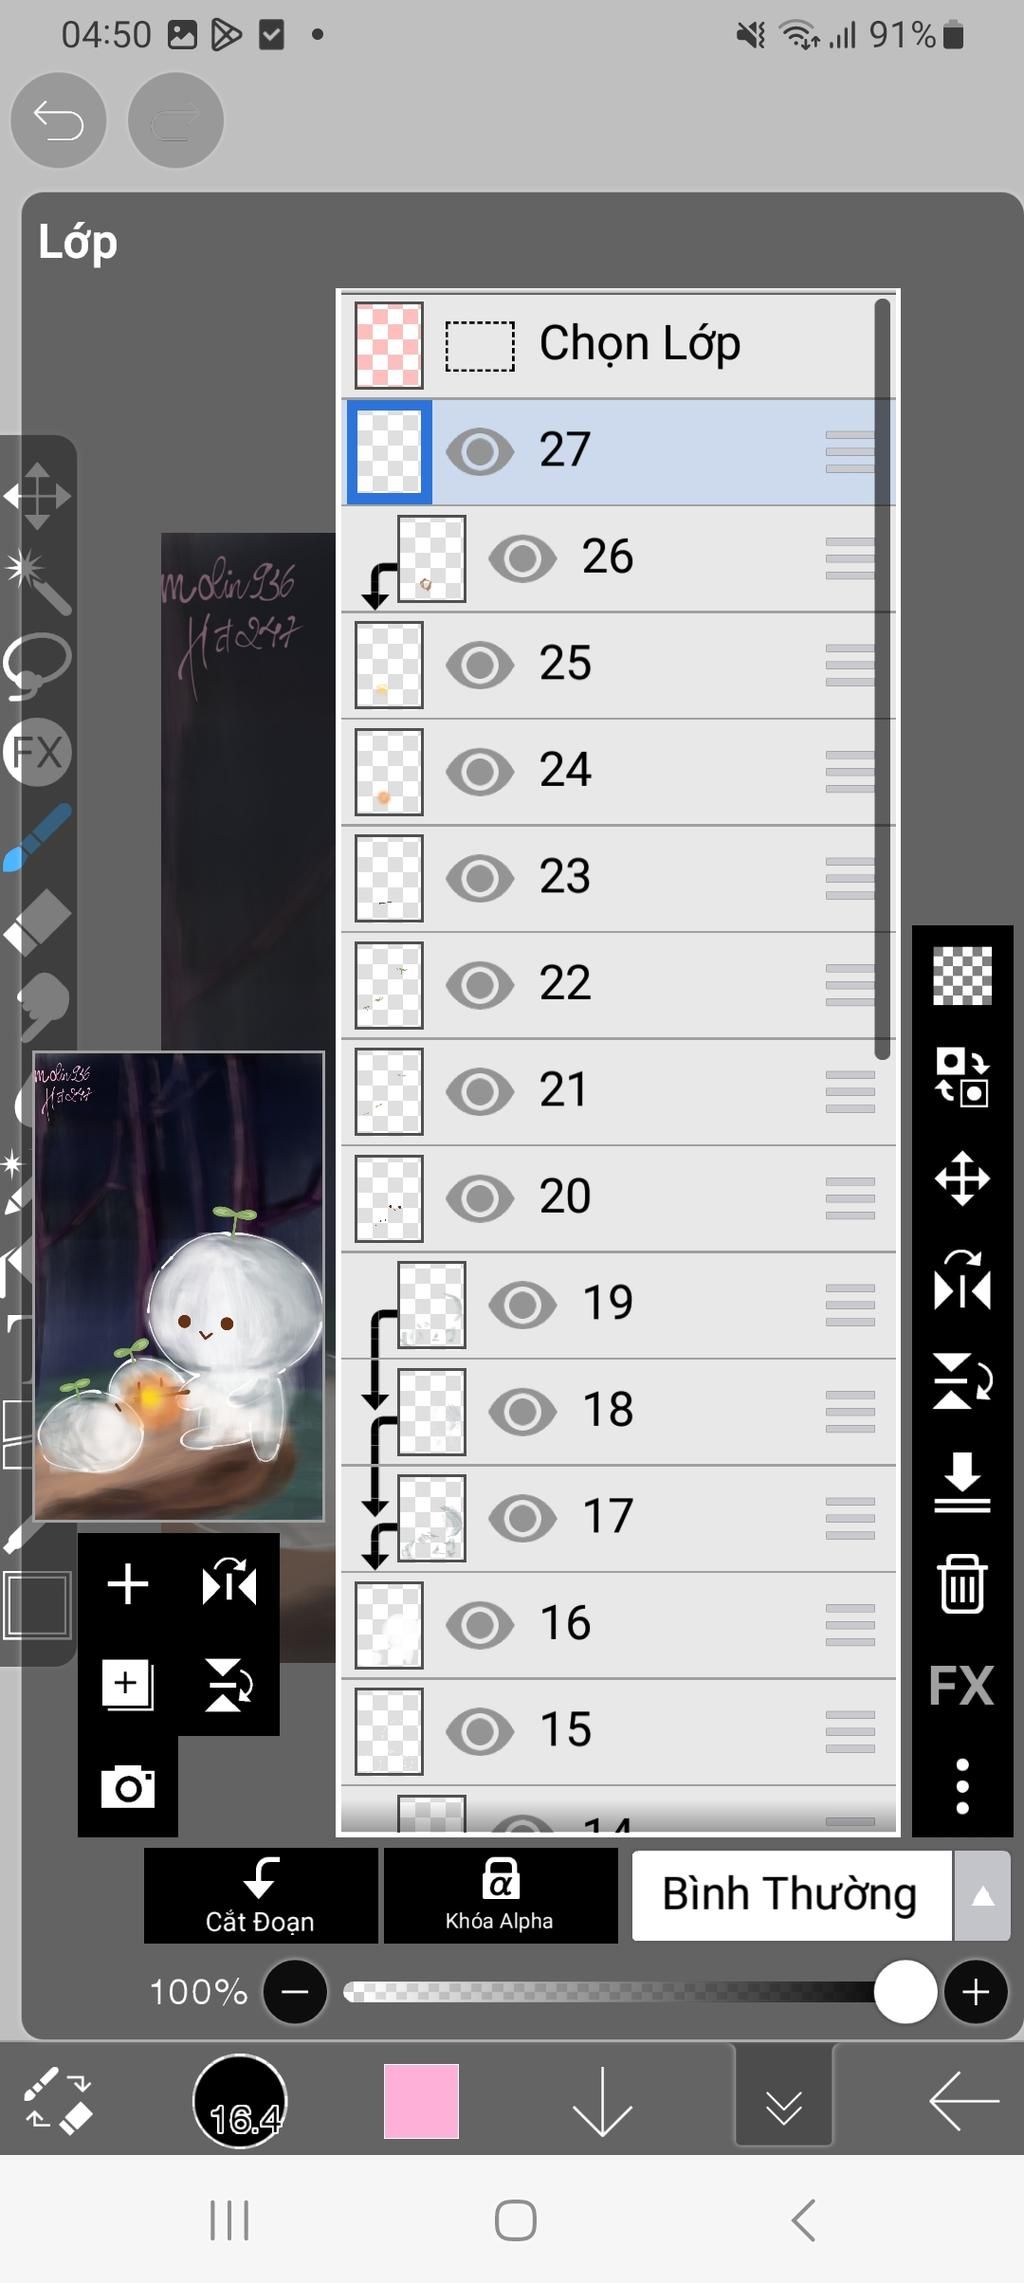1024x2283 pixels.
Task: Tap the undo arrow button
Action: (58, 120)
